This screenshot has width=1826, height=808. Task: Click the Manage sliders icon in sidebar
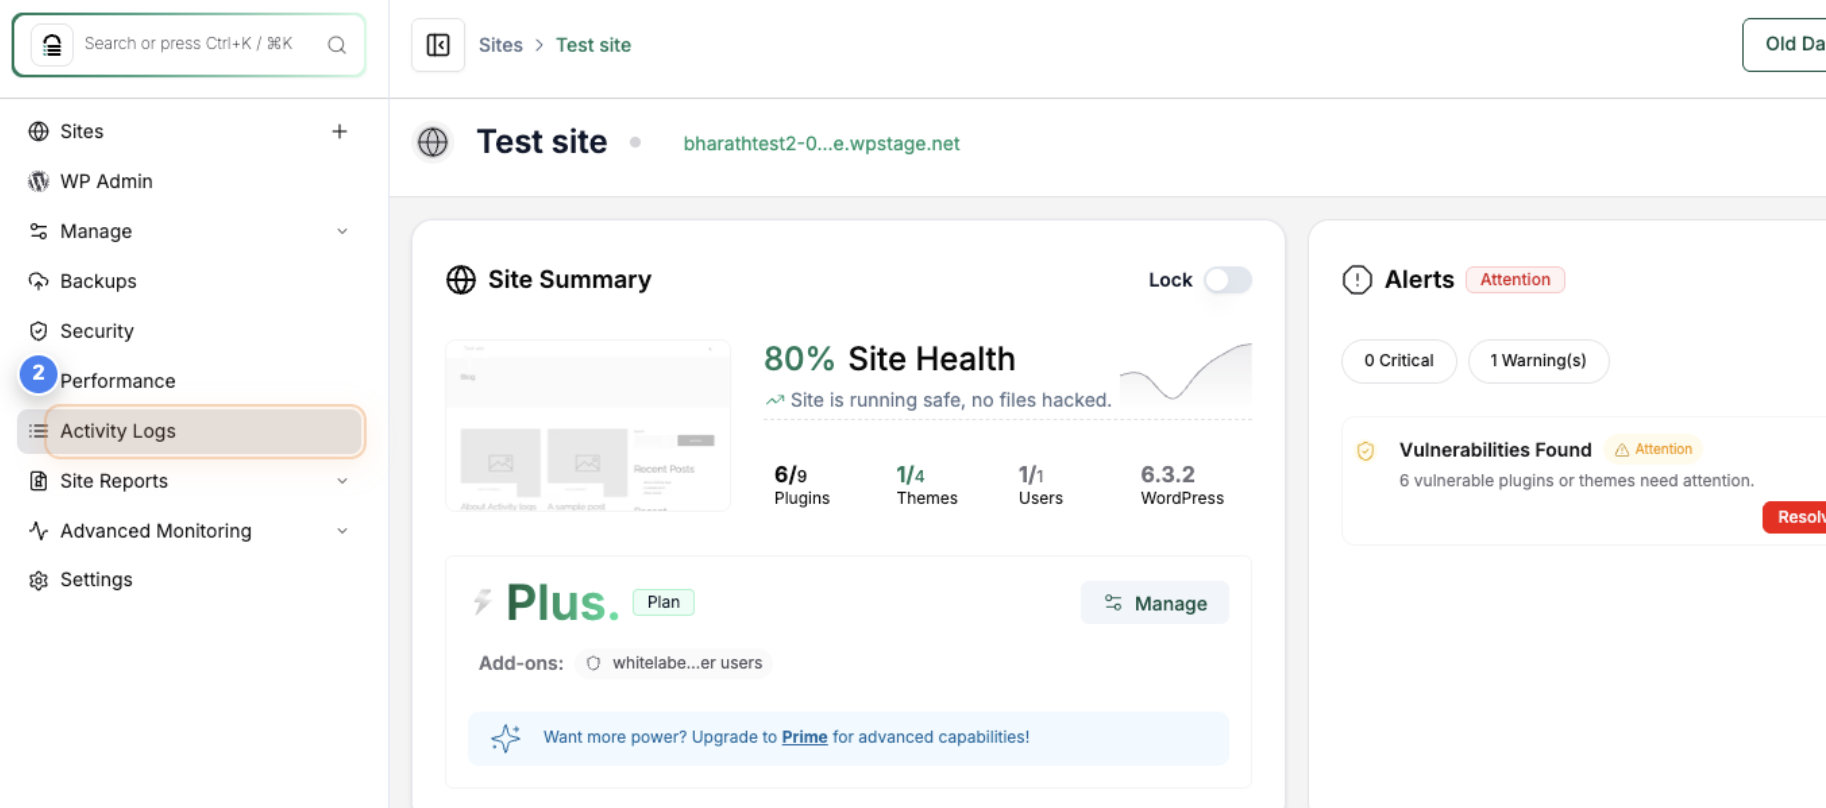click(39, 231)
